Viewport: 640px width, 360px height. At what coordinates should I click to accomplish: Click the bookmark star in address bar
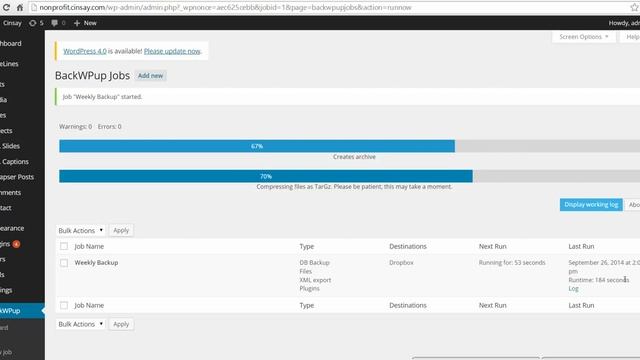[x=634, y=7]
